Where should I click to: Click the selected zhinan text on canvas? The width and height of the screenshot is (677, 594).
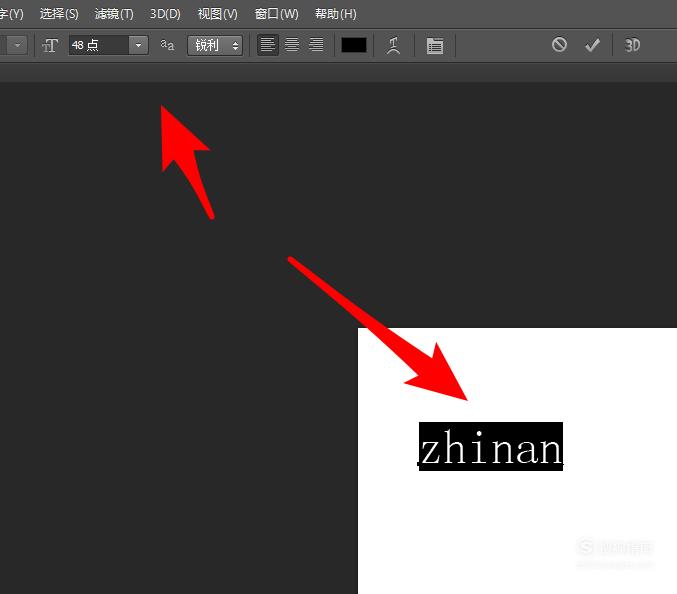coord(490,446)
